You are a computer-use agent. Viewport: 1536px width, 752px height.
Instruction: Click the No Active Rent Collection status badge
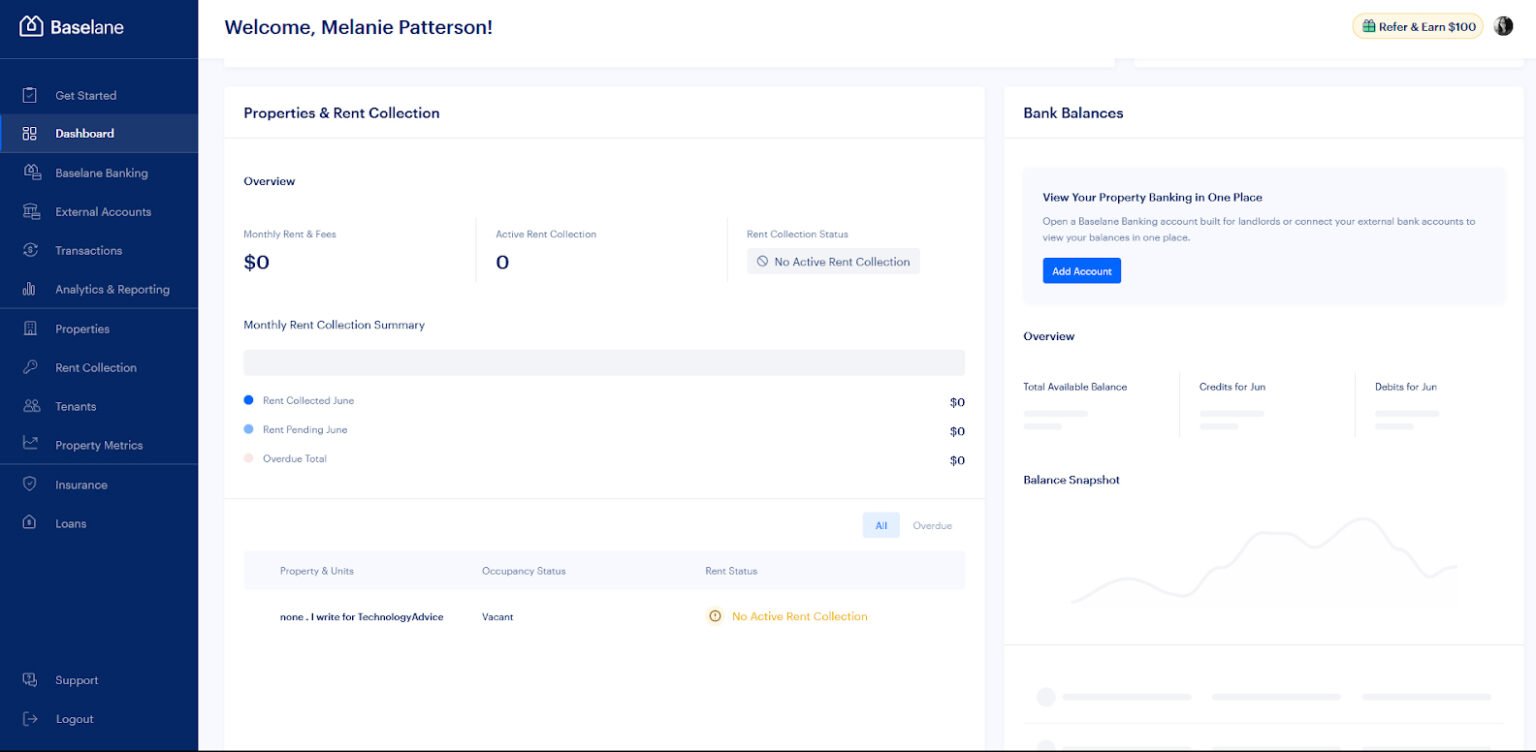(833, 261)
